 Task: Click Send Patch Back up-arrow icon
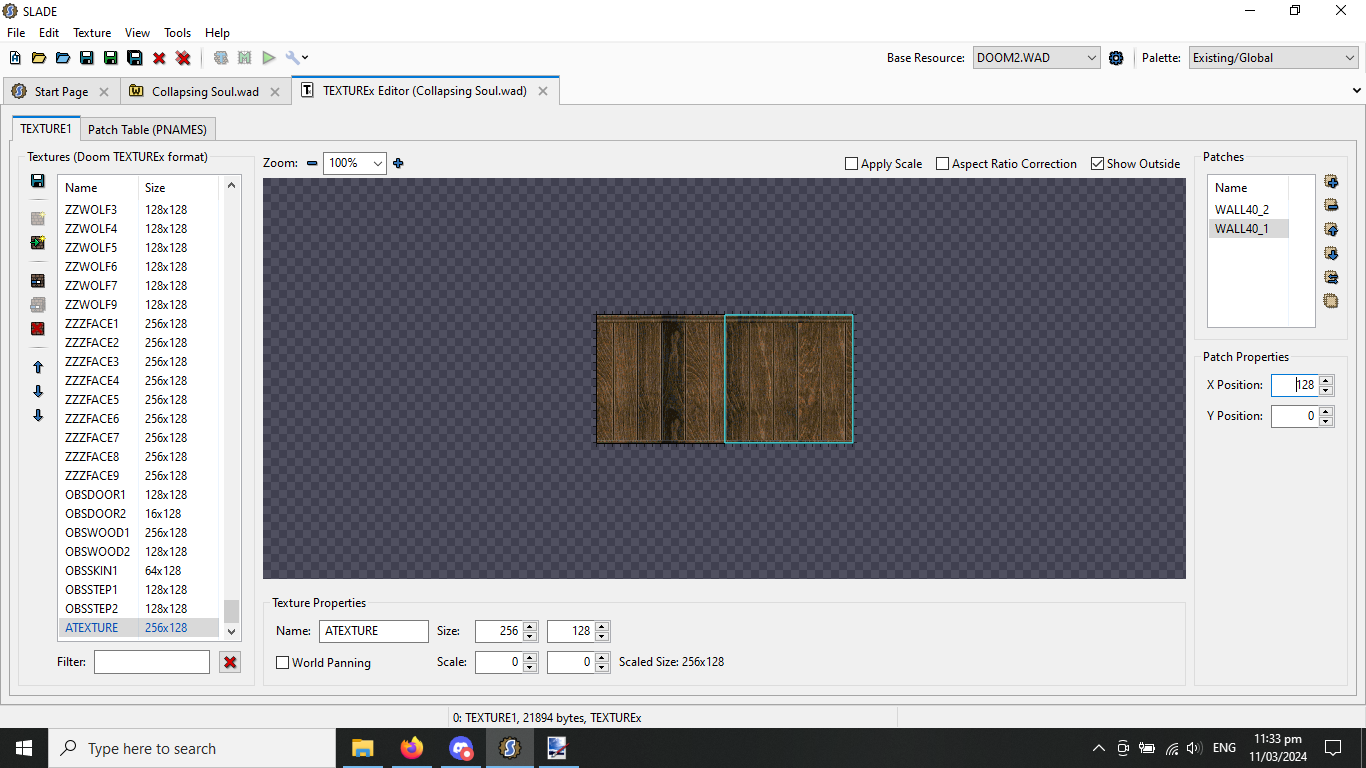coord(1331,229)
